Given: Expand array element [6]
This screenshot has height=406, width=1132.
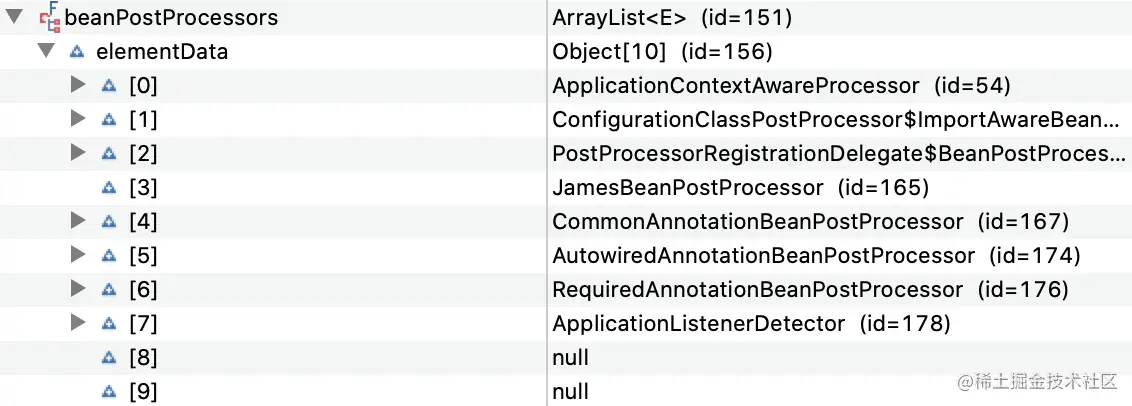Looking at the screenshot, I should pos(78,289).
